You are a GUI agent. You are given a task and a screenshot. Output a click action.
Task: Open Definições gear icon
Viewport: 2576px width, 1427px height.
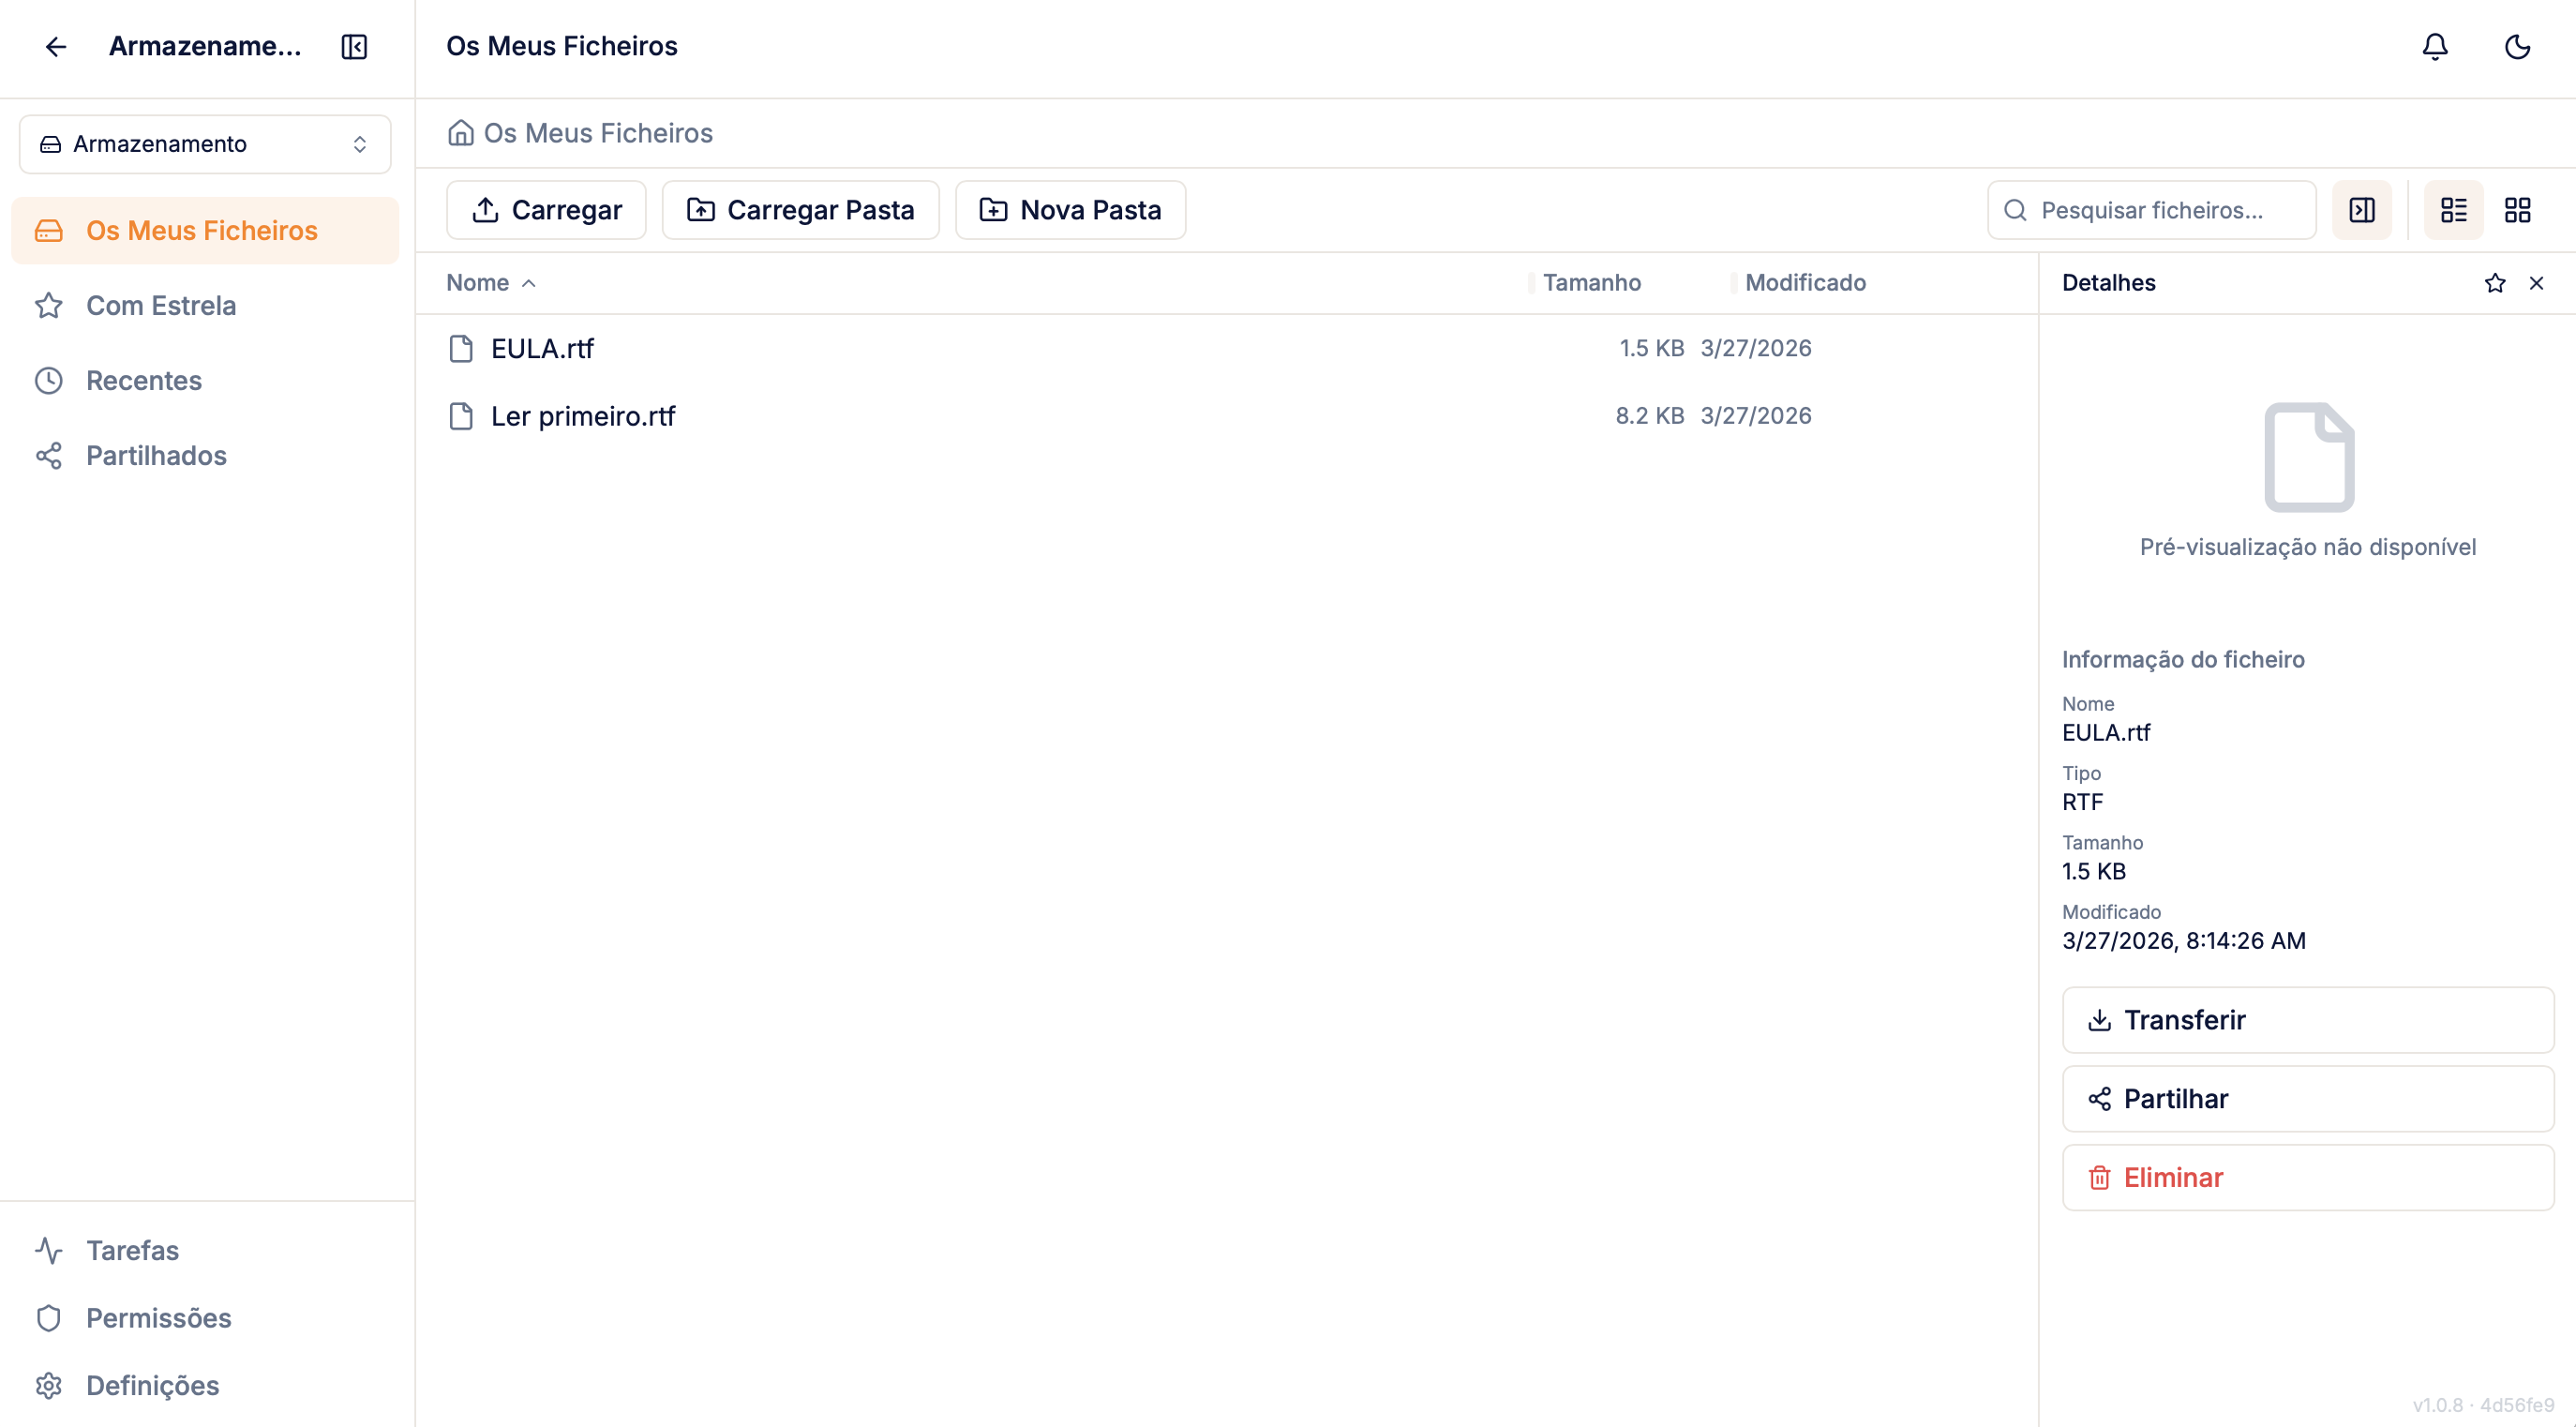pos(49,1384)
